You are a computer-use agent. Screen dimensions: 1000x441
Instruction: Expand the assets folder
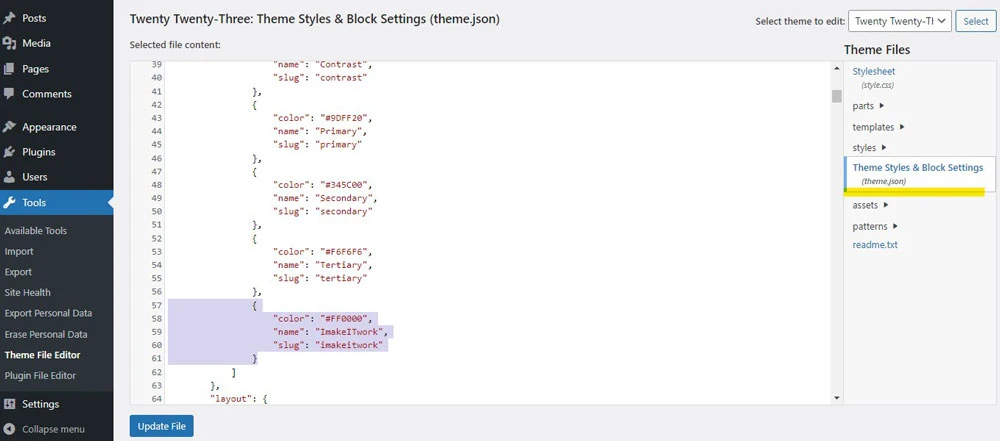[x=871, y=205]
